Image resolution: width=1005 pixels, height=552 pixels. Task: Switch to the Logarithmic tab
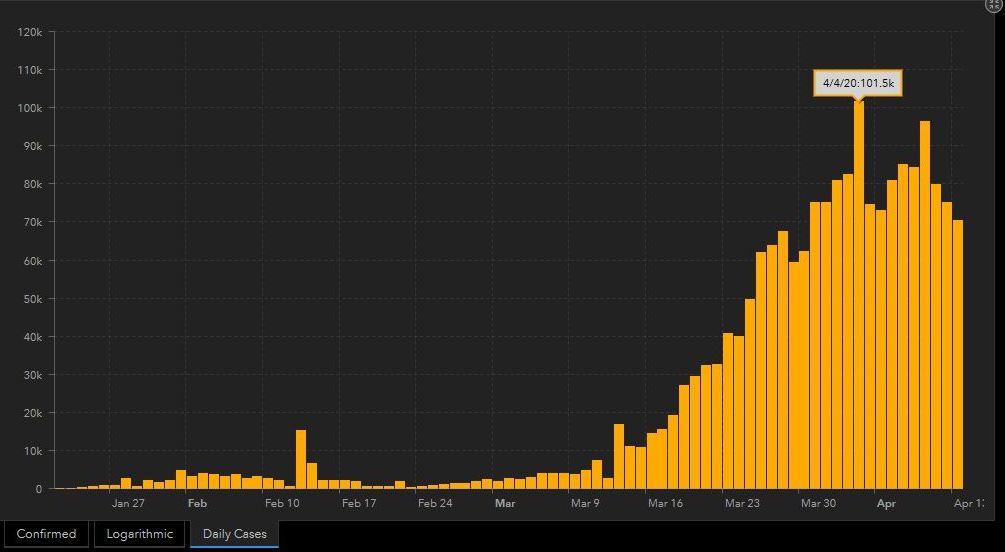pyautogui.click(x=140, y=534)
